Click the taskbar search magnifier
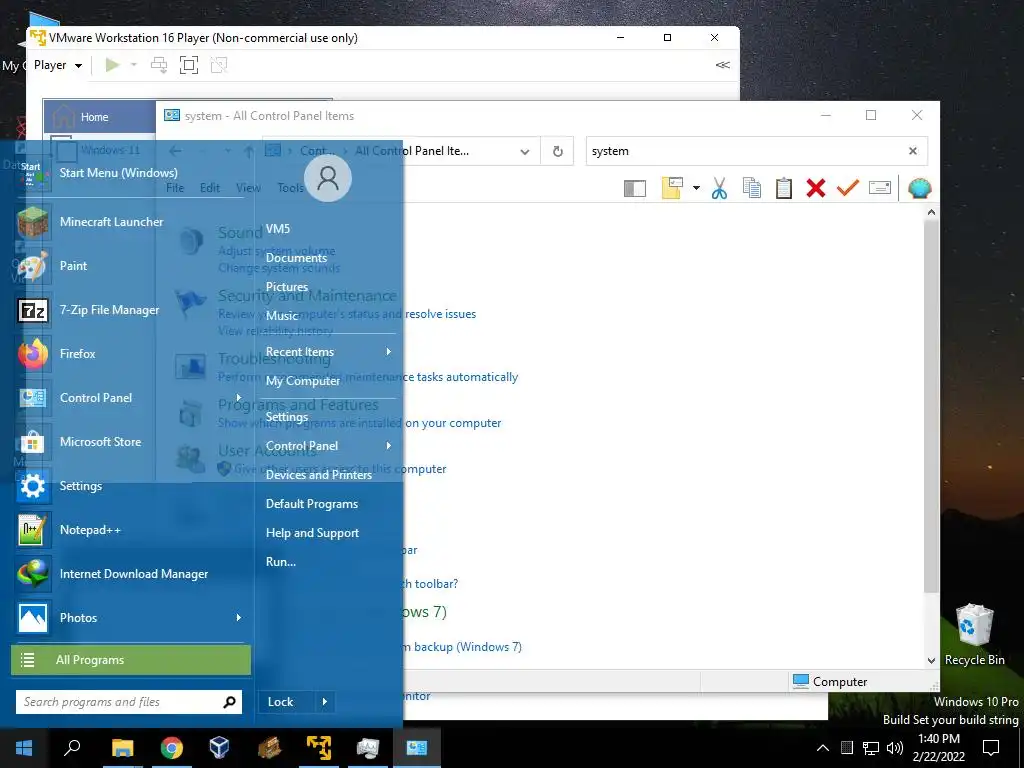Viewport: 1024px width, 768px height. pos(72,748)
